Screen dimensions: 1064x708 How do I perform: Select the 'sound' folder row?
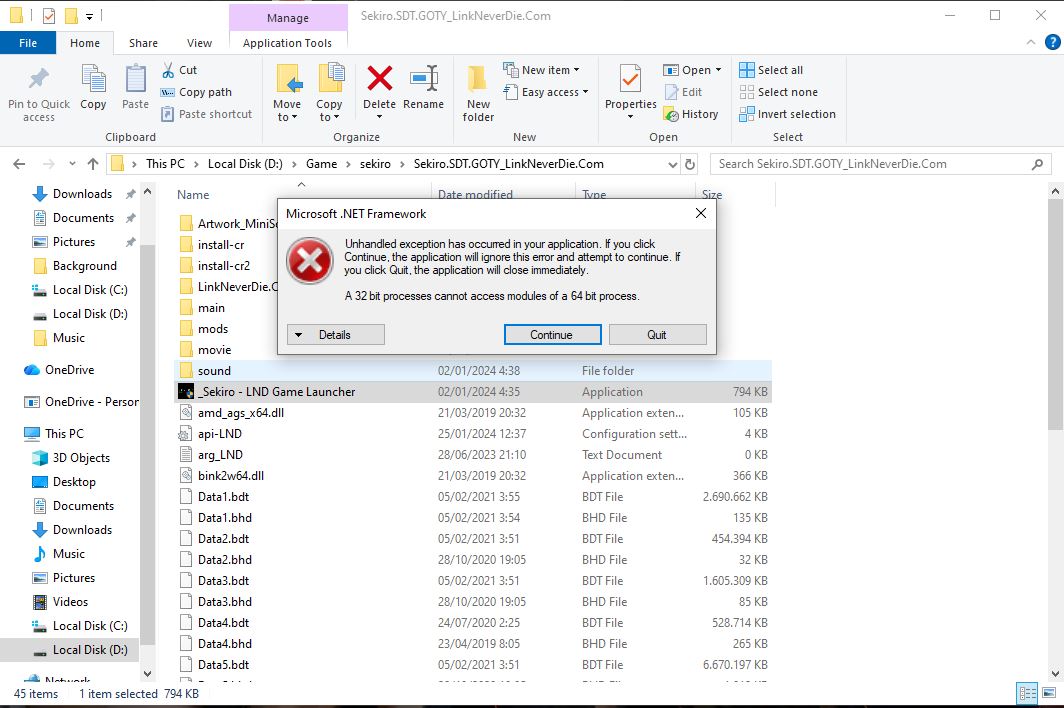[473, 371]
